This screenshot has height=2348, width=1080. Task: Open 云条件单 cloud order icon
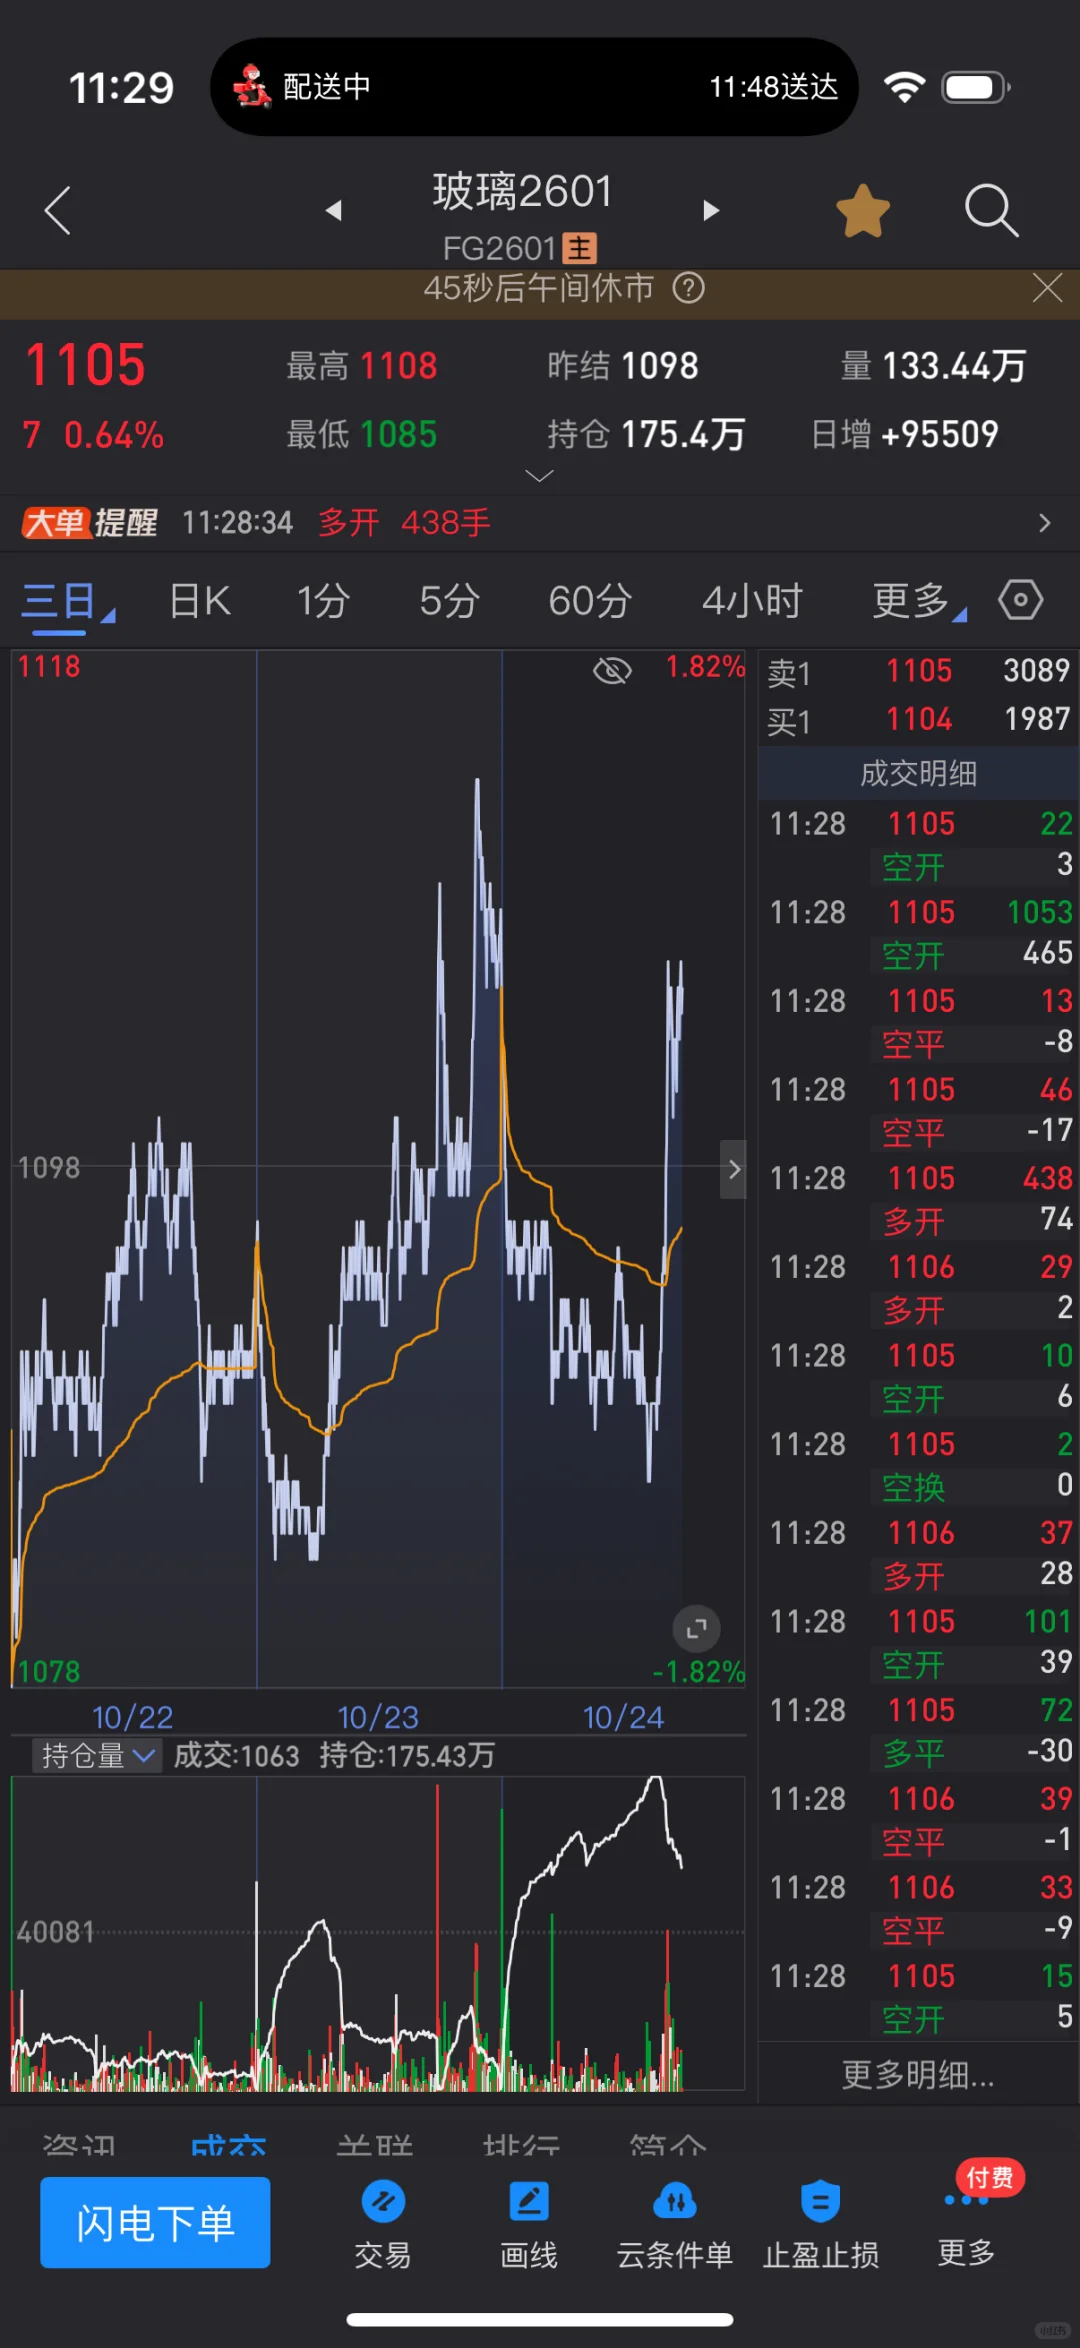tap(675, 2222)
